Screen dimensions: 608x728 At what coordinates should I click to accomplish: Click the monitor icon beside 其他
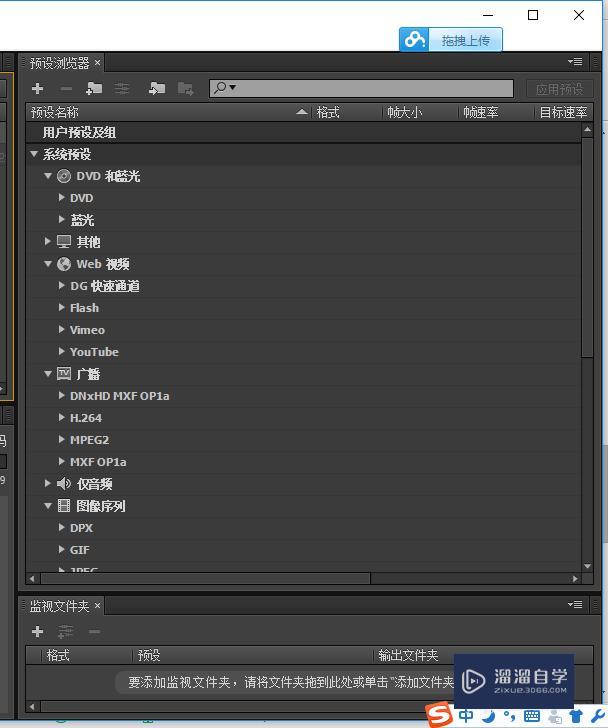64,241
